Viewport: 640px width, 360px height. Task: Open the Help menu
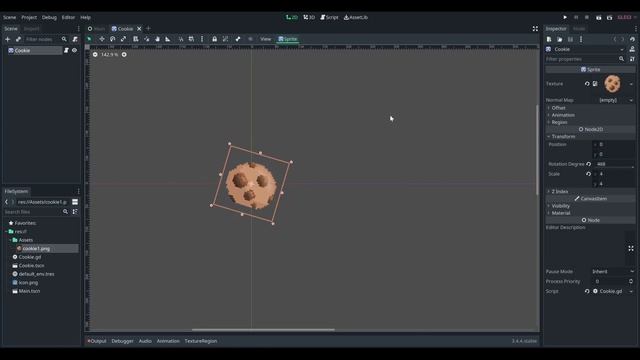click(85, 17)
